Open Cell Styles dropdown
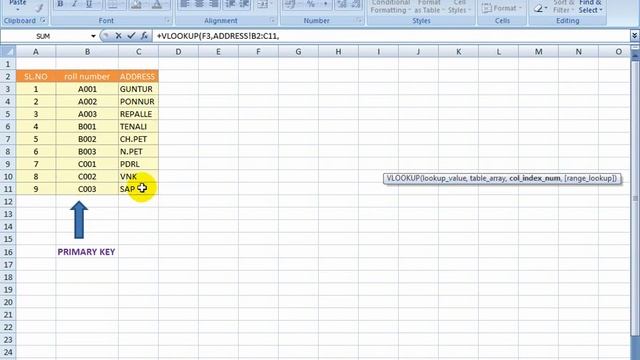 [x=459, y=6]
